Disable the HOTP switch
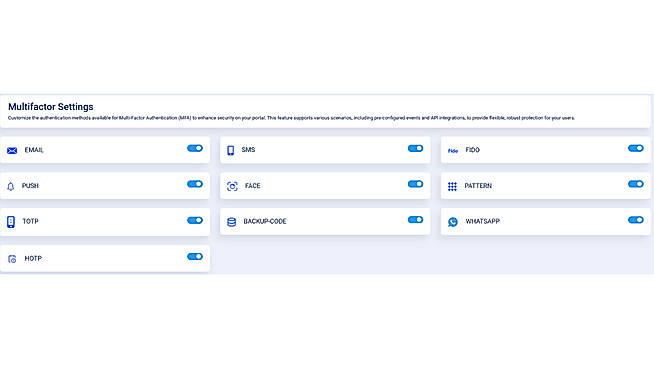Viewport: 654px width, 368px height. click(195, 257)
